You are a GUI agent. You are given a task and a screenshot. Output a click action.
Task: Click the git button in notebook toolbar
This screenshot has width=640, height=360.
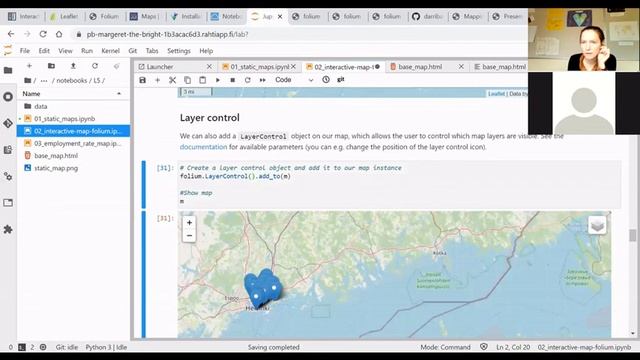pyautogui.click(x=341, y=80)
